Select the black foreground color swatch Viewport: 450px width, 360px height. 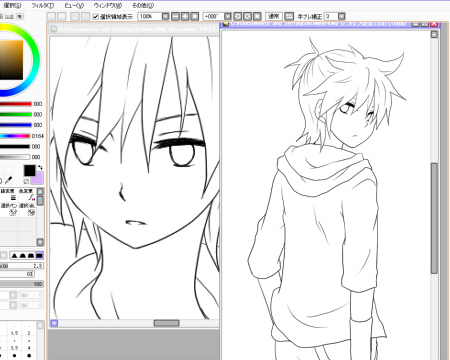point(29,170)
